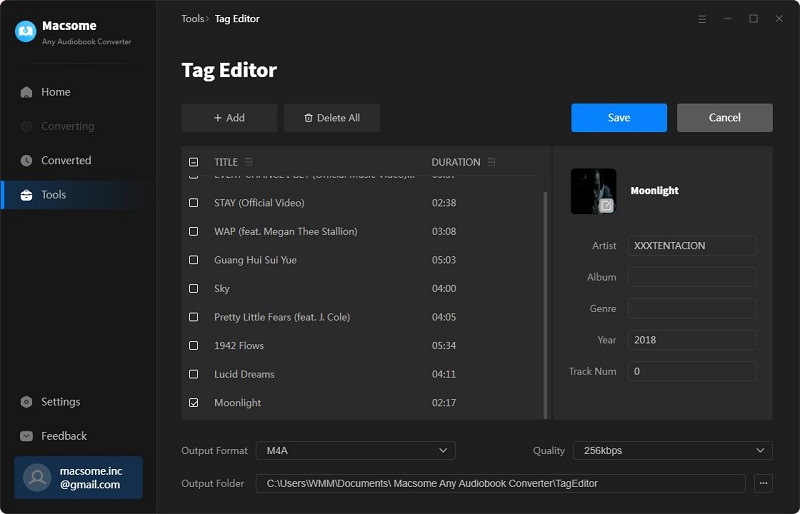Click the Delete All button
Viewport: 800px width, 514px height.
click(x=332, y=118)
